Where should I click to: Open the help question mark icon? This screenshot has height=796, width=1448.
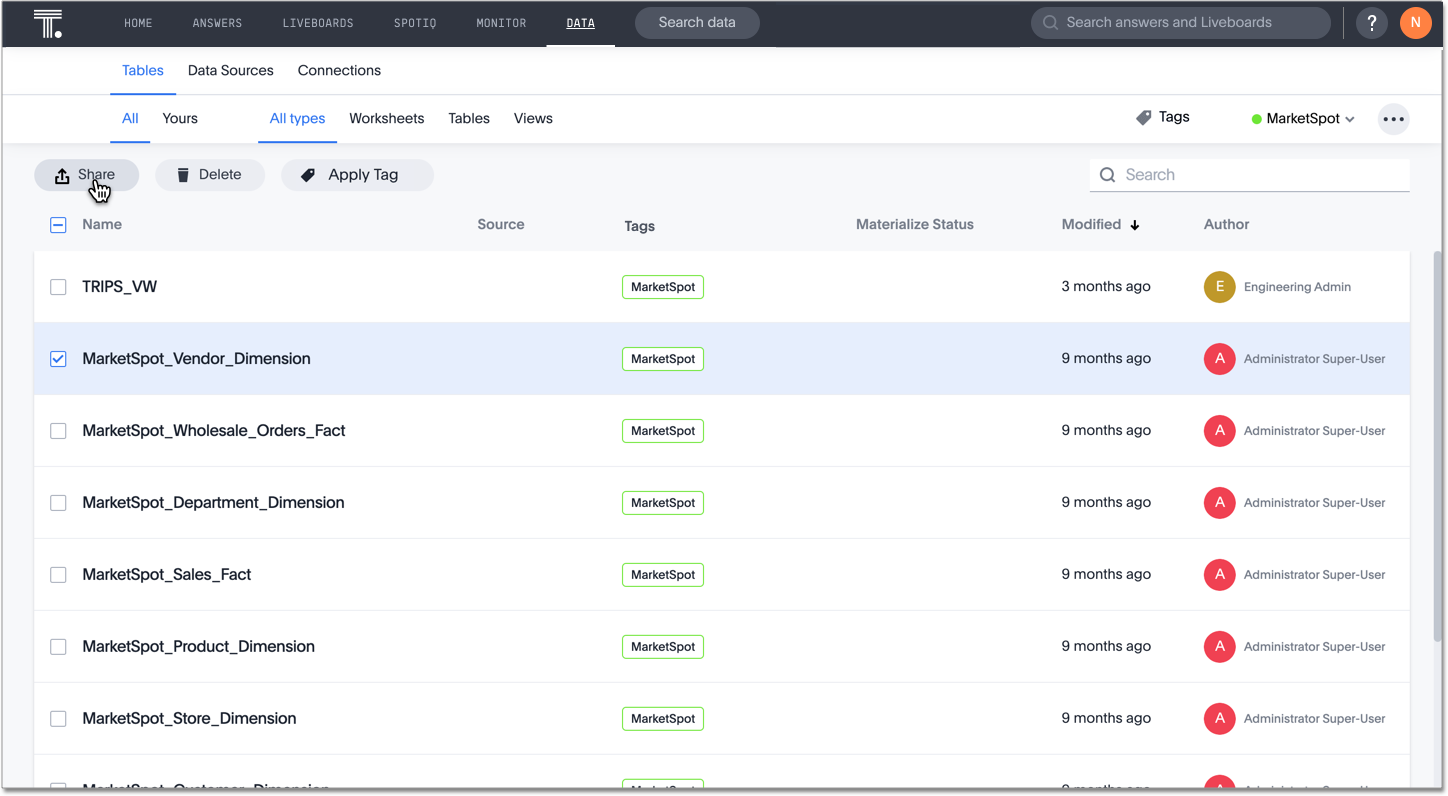pyautogui.click(x=1372, y=23)
